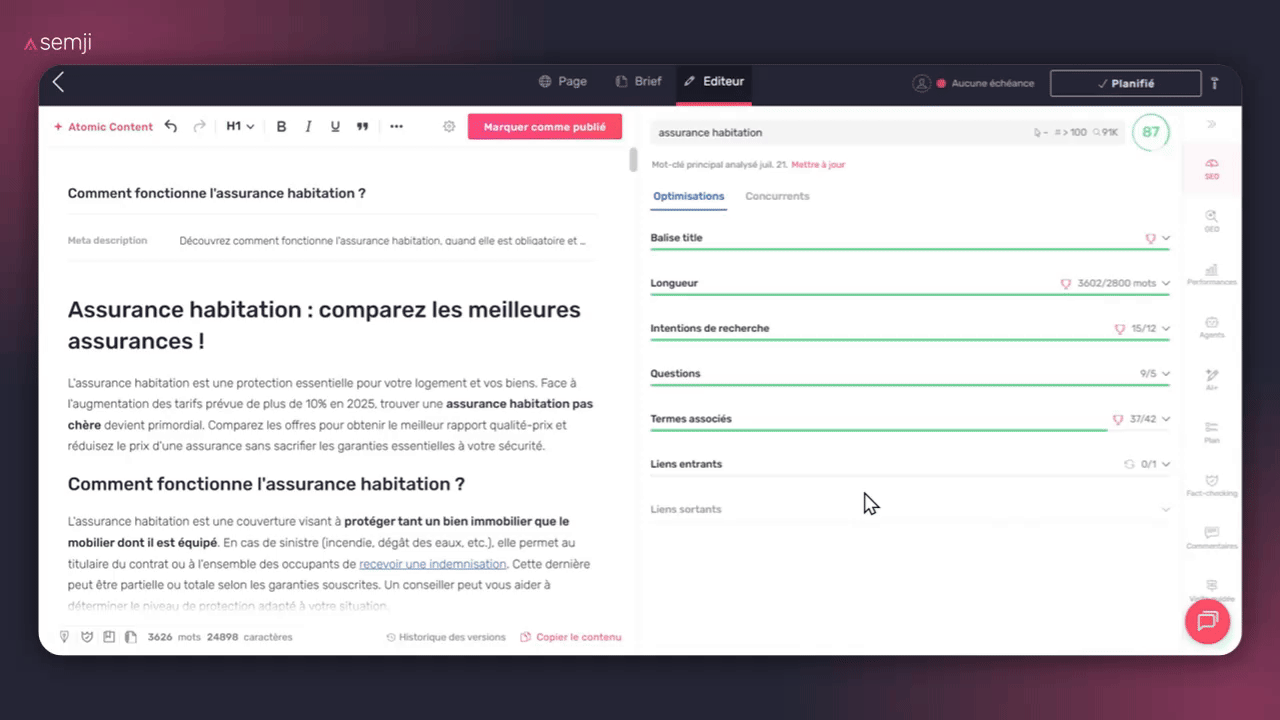Screen dimensions: 1280x720
Task: Open the Fact-checking sidebar panel
Action: [x=1211, y=485]
